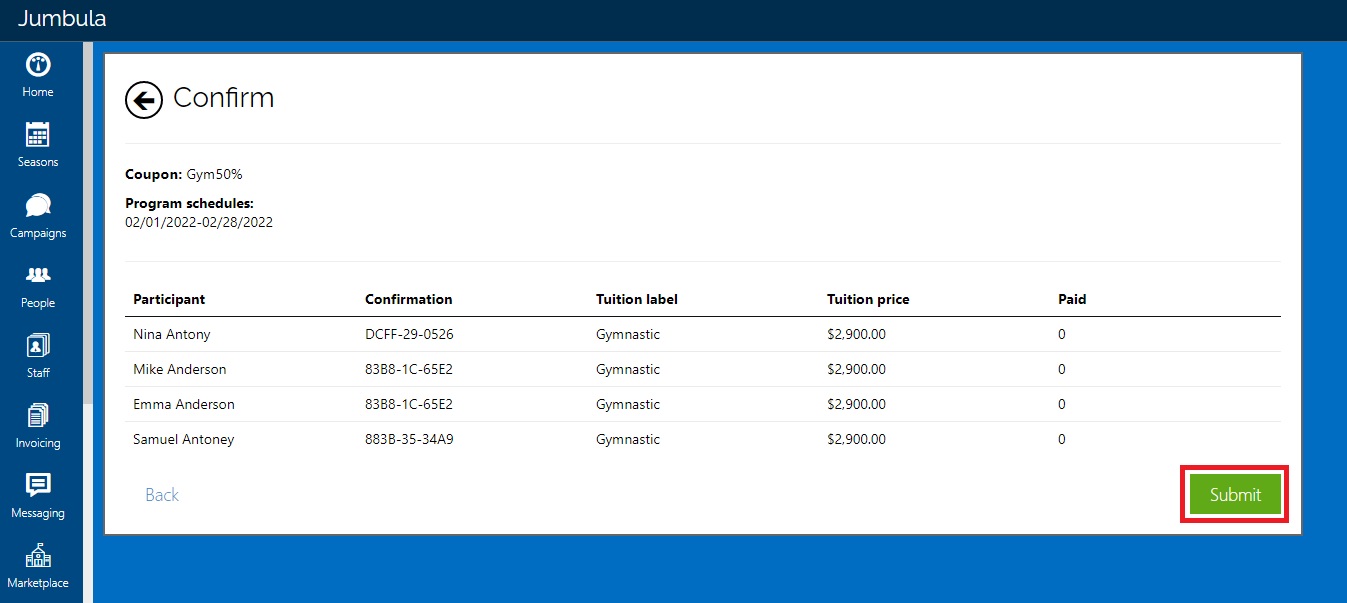This screenshot has height=603, width=1347.
Task: Open the Home dashboard icon
Action: [38, 65]
